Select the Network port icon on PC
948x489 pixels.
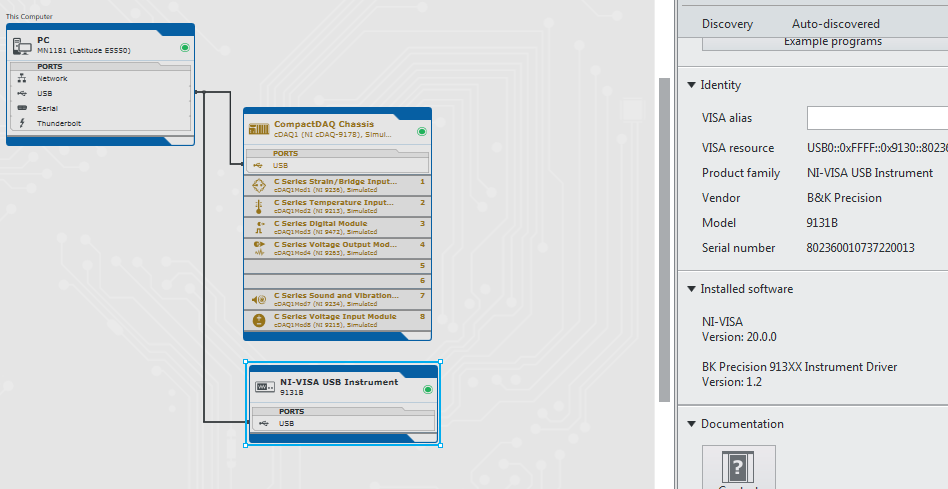22,79
